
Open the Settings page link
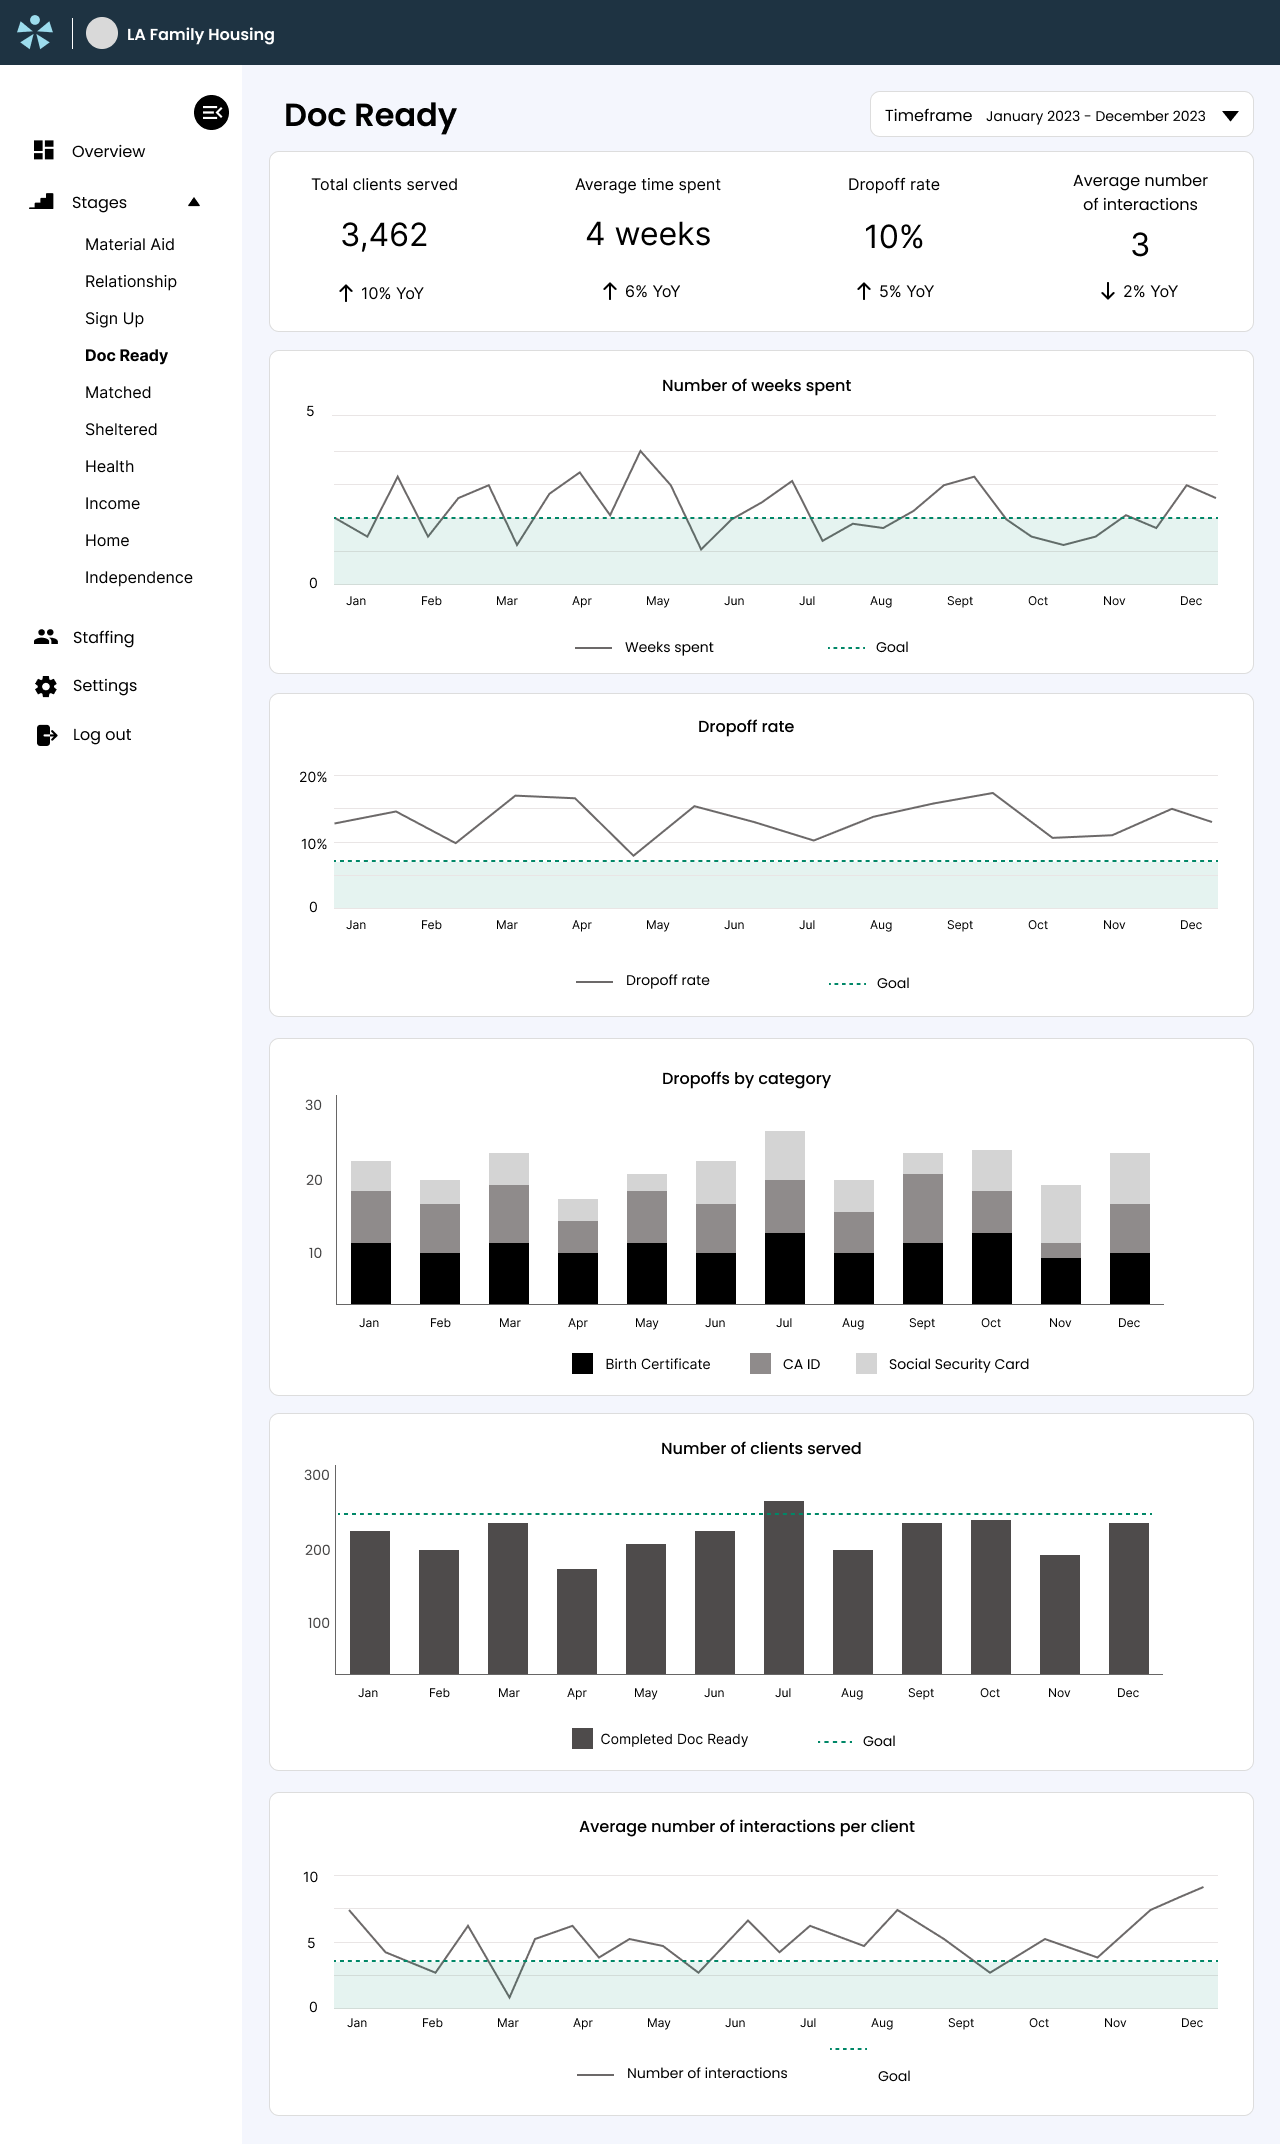(x=105, y=685)
